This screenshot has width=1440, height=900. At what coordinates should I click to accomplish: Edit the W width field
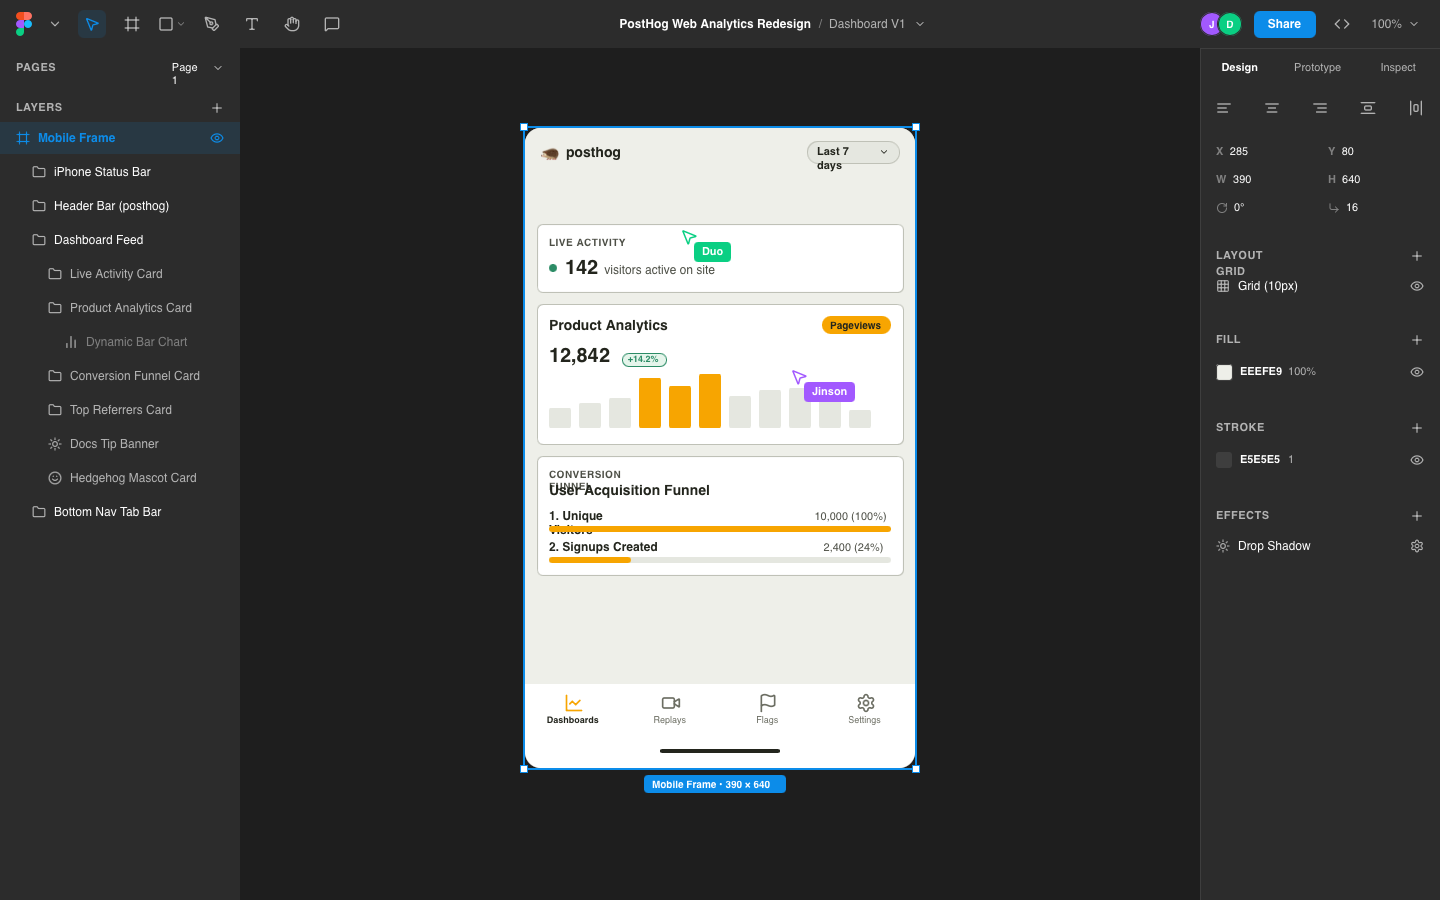pos(1264,180)
